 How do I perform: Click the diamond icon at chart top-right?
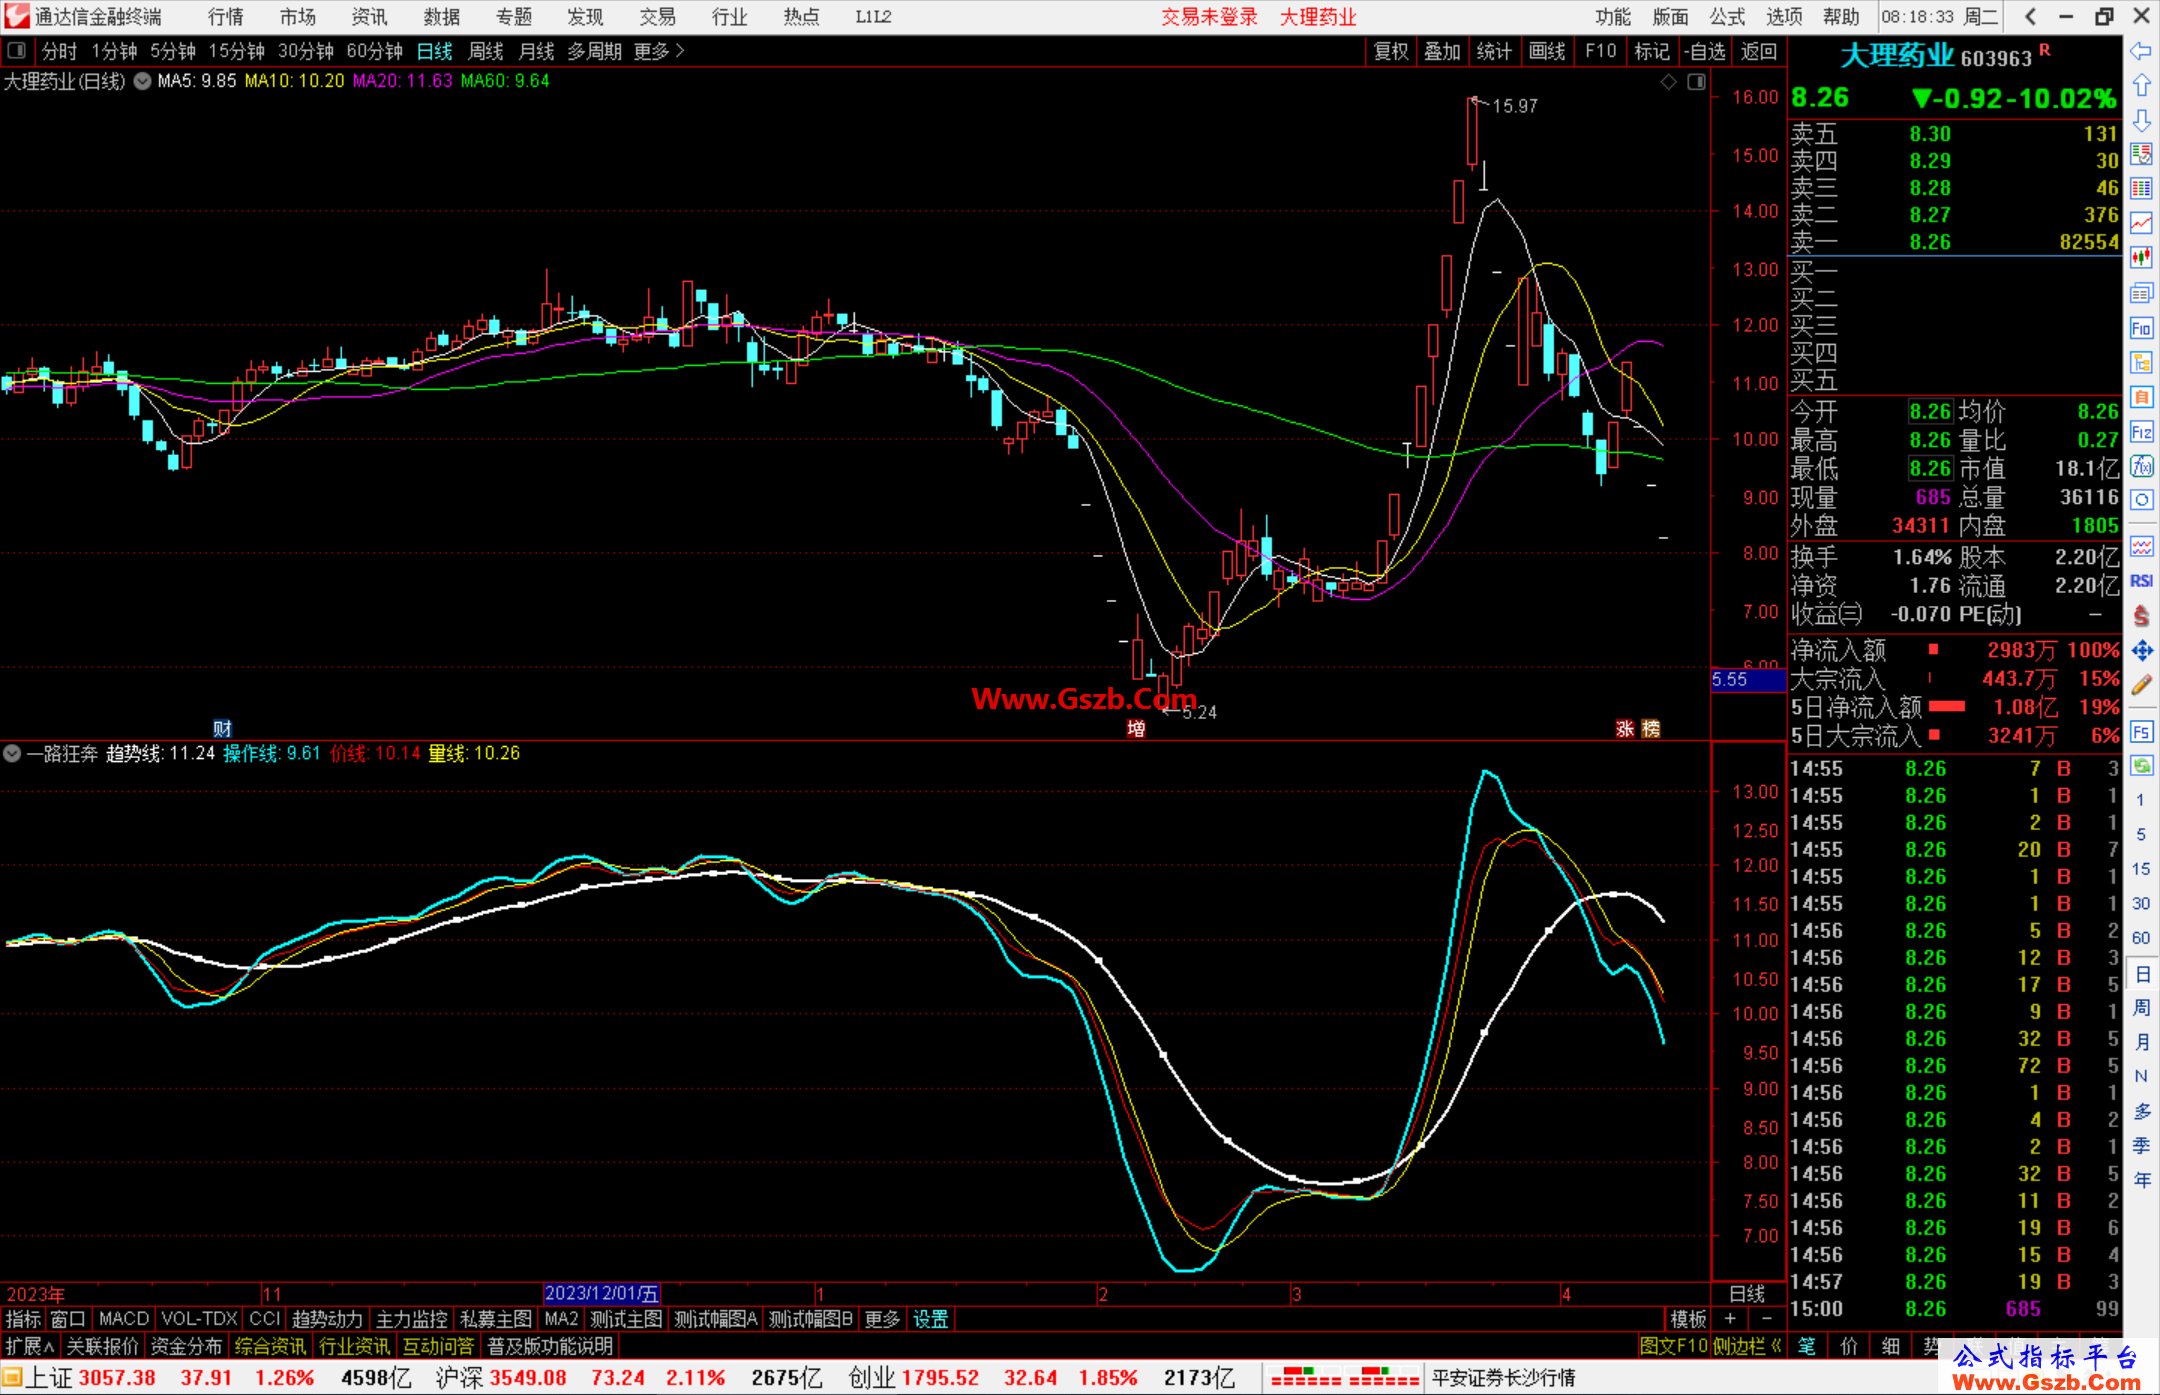(x=1668, y=82)
